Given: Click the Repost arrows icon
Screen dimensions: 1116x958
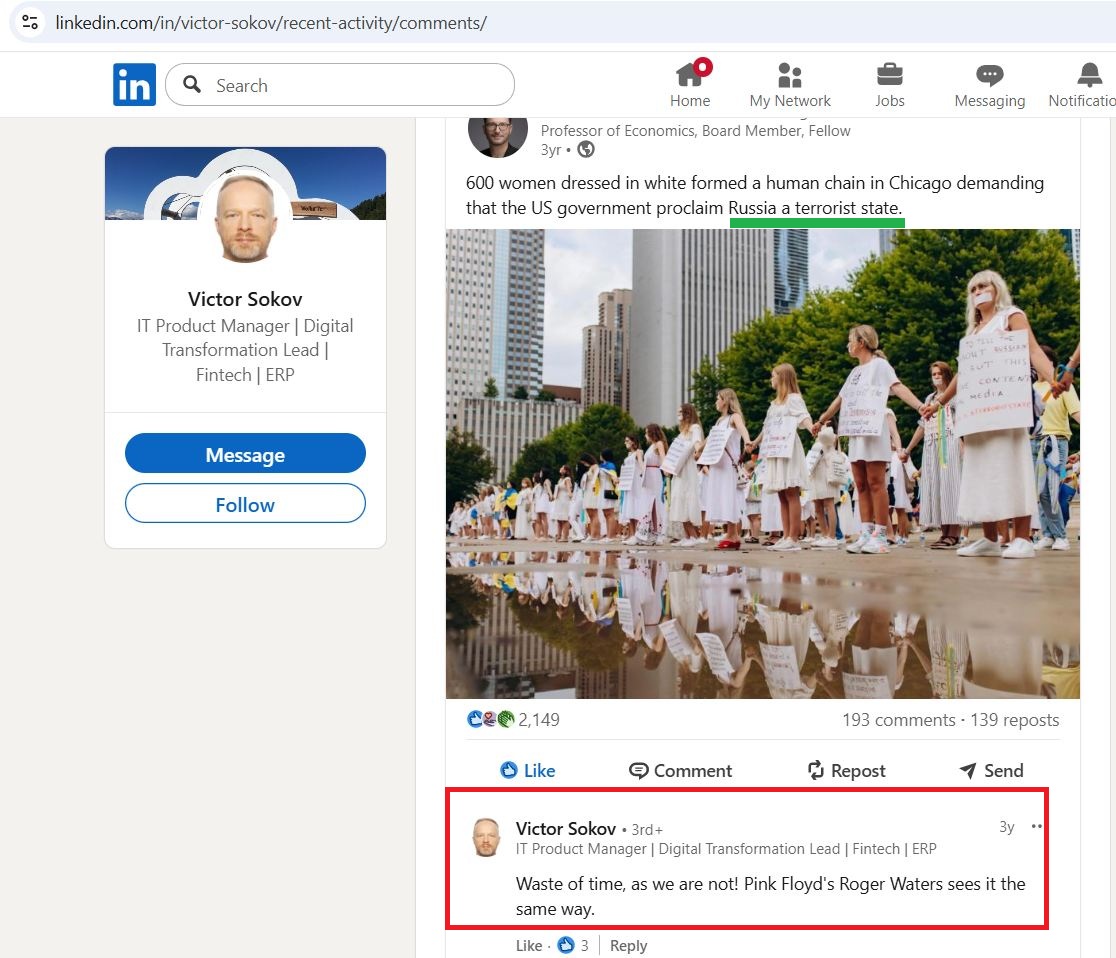Looking at the screenshot, I should (x=815, y=770).
